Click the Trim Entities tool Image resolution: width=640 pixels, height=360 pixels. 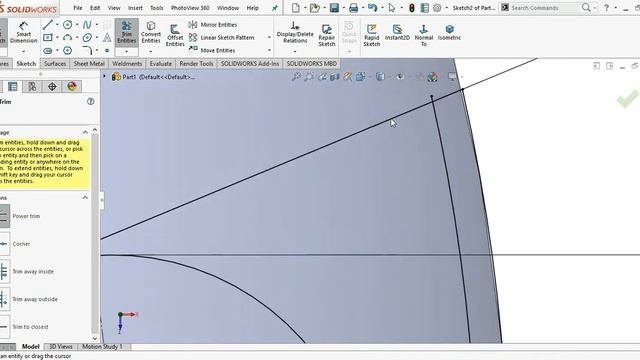(x=127, y=32)
